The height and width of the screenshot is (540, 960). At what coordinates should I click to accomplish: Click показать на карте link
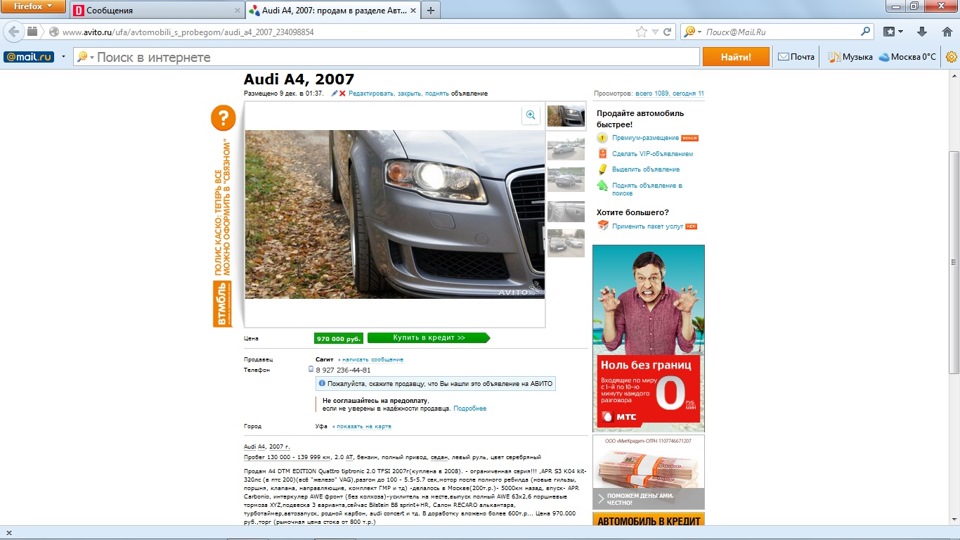click(x=363, y=426)
